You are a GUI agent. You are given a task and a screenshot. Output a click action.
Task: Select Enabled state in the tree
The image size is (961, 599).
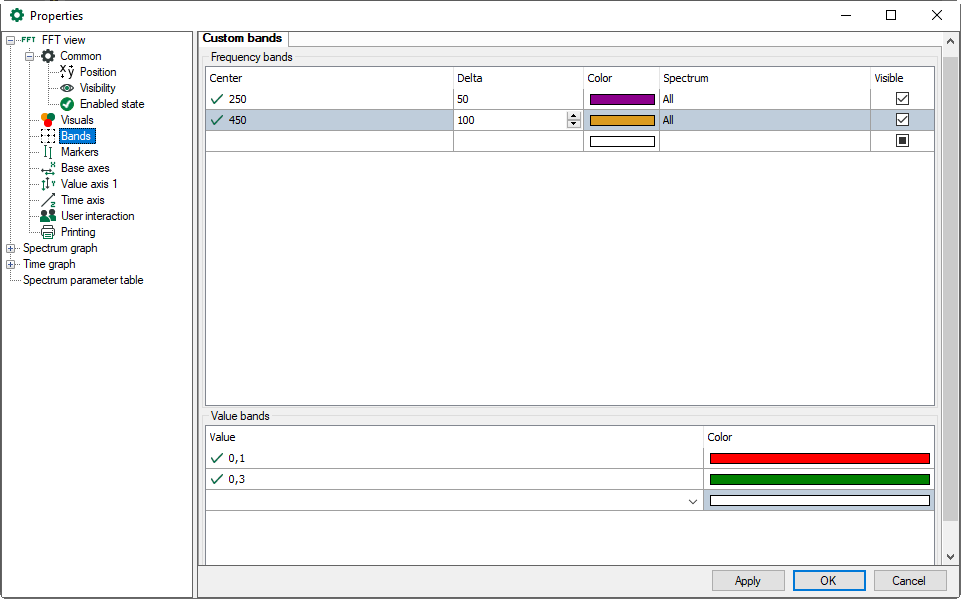[112, 104]
